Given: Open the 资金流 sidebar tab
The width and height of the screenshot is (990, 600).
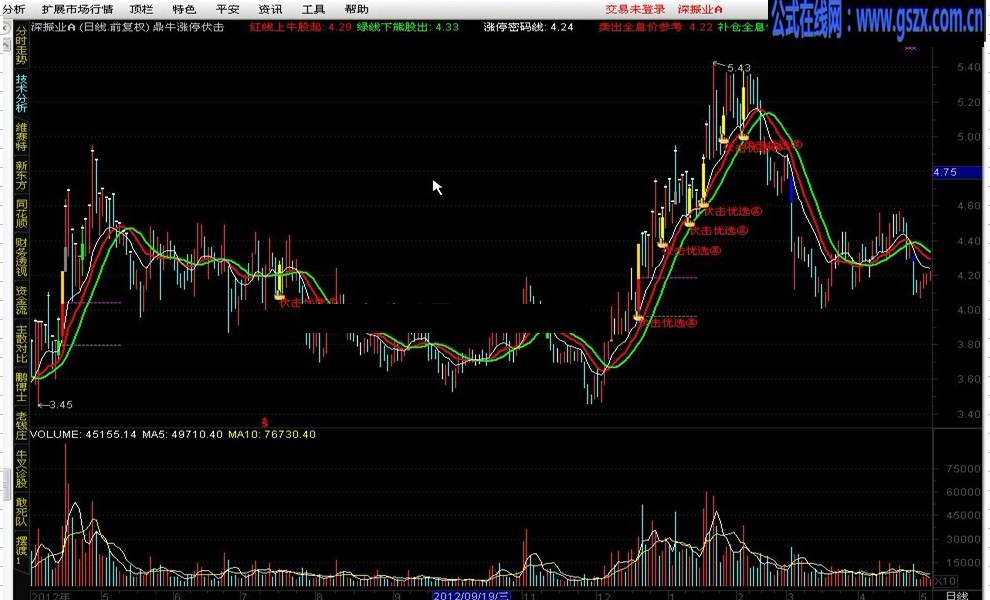Looking at the screenshot, I should pyautogui.click(x=21, y=300).
